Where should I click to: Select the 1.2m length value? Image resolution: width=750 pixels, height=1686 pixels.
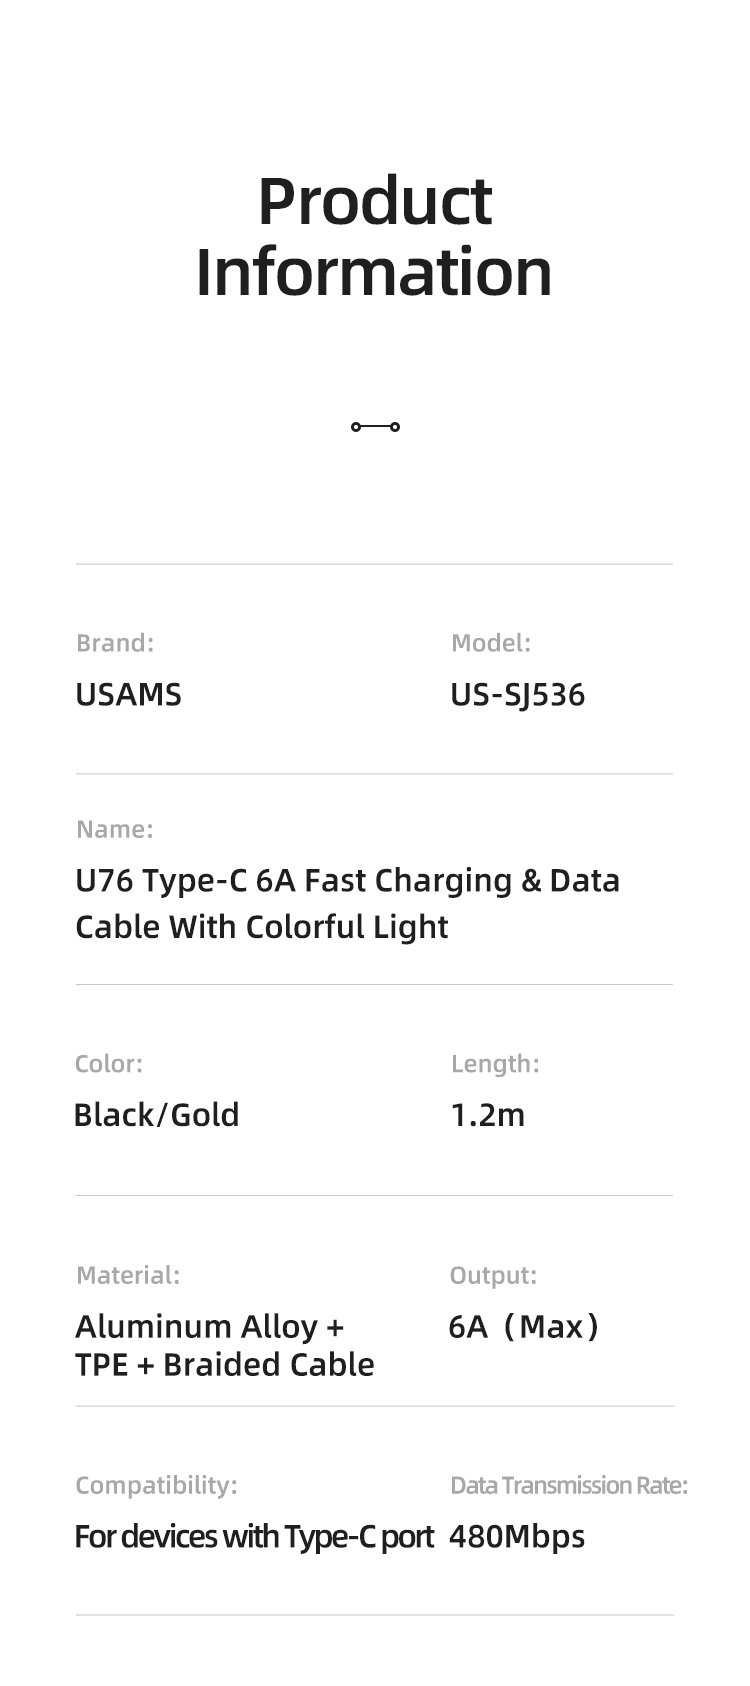[x=488, y=1115]
